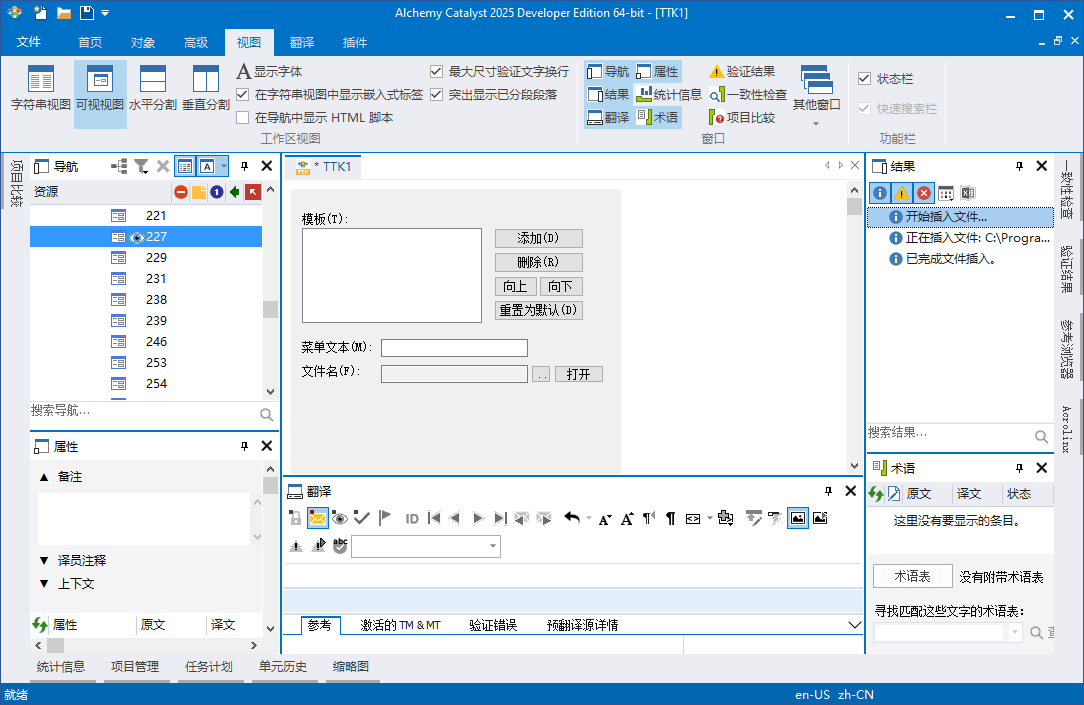Switch to the 激活的 TM & MT tab
The image size is (1084, 705).
(400, 626)
